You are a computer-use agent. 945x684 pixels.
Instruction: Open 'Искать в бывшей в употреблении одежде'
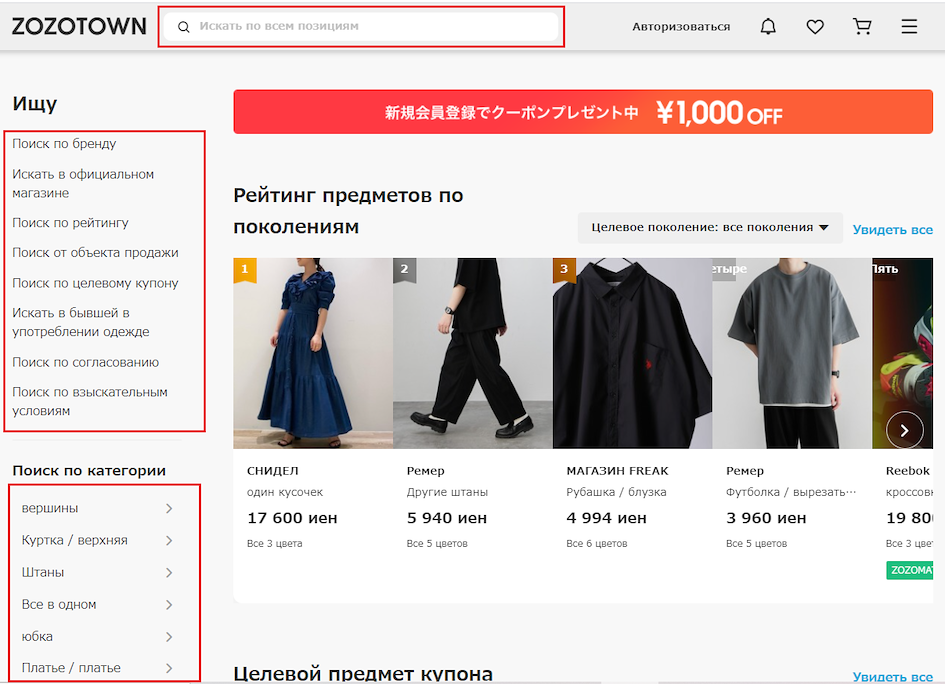81,322
